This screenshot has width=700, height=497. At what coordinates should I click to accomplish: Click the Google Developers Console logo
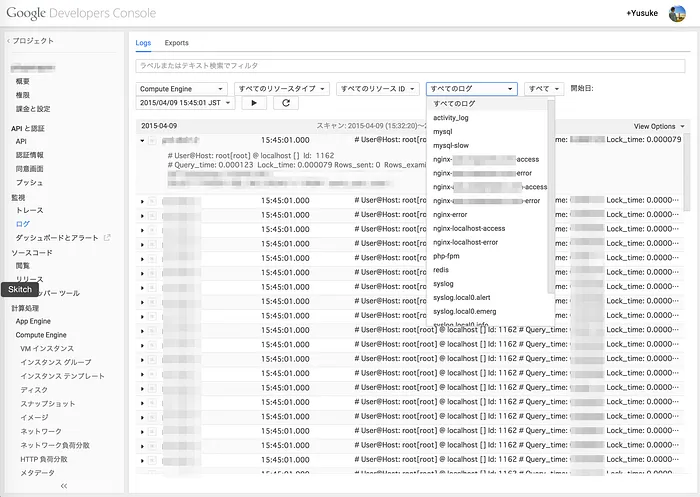81,13
